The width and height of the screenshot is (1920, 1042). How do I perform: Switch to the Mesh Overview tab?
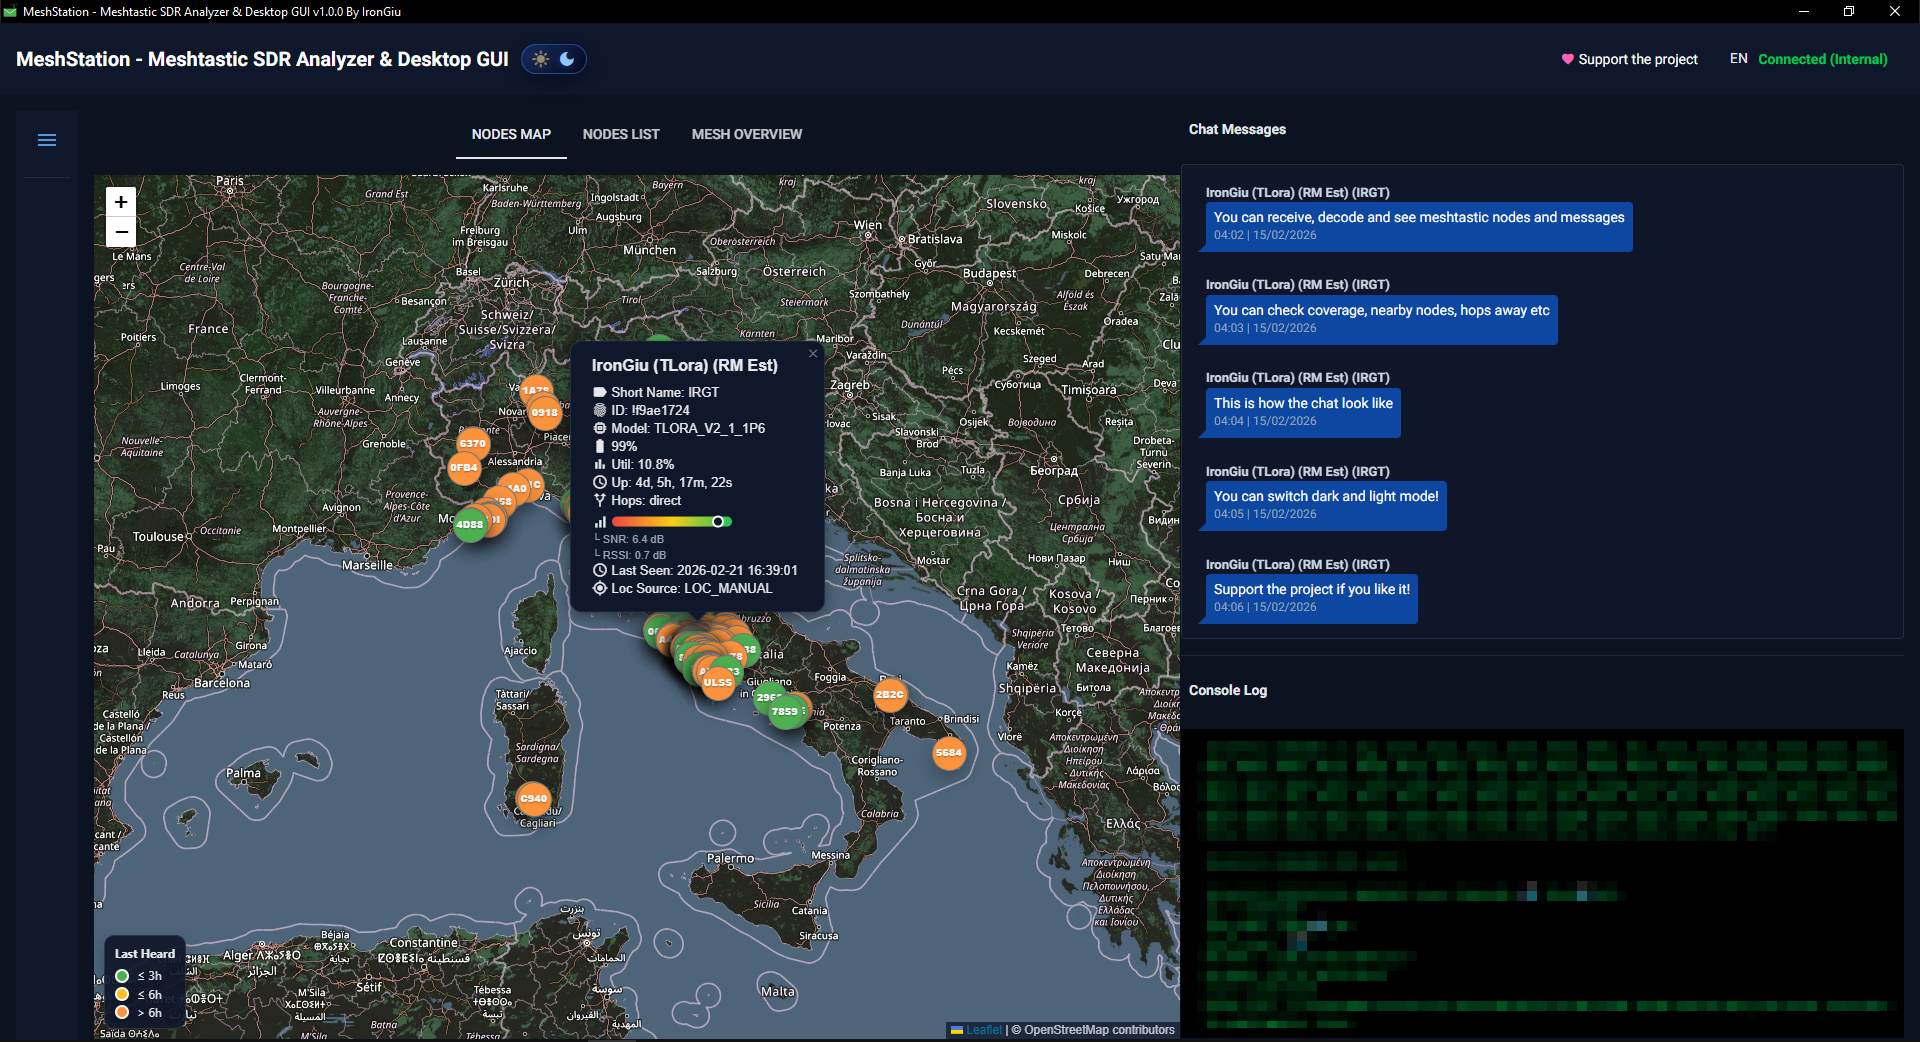point(747,134)
